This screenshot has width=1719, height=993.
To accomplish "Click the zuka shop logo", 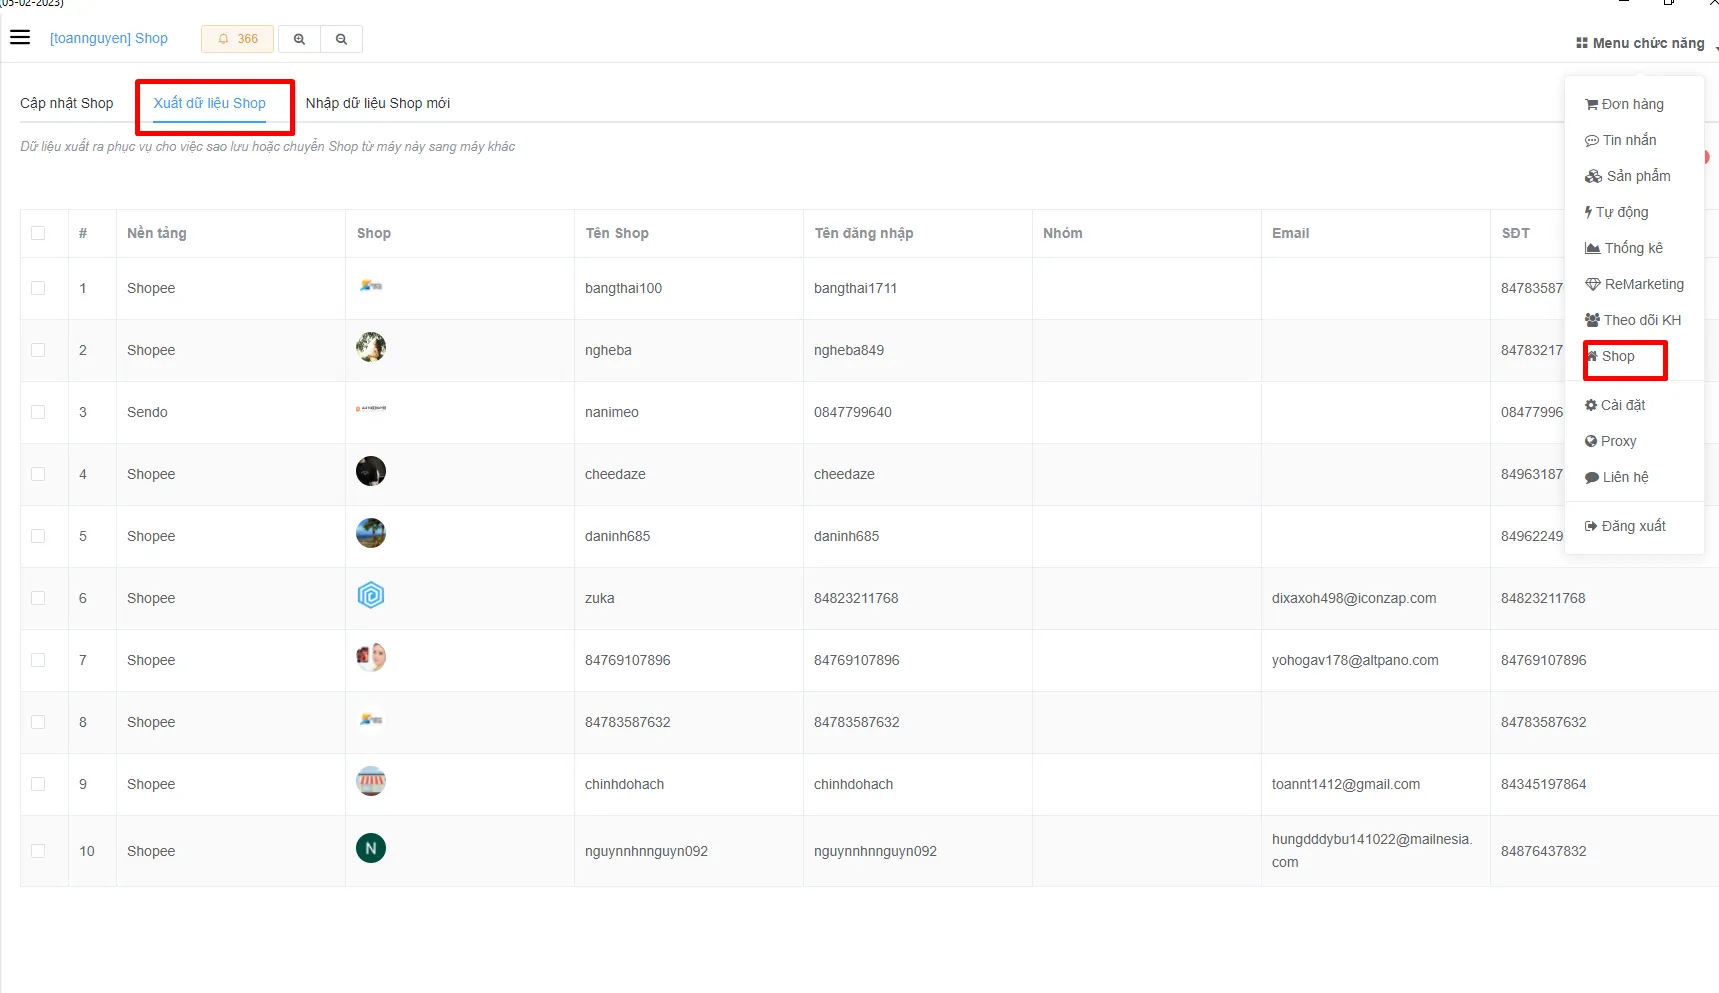I will (x=371, y=595).
